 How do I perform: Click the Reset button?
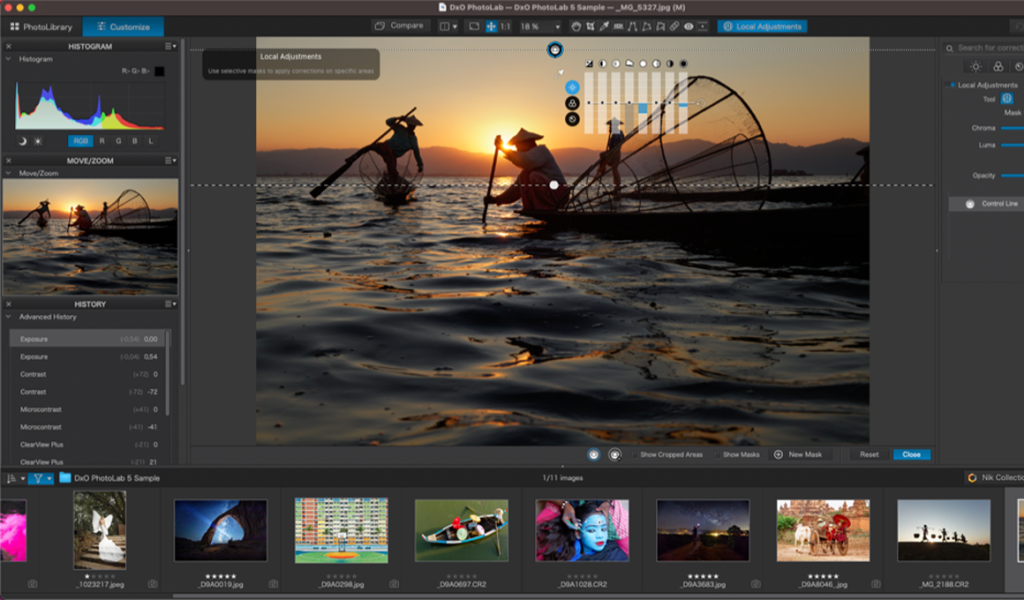pos(869,454)
